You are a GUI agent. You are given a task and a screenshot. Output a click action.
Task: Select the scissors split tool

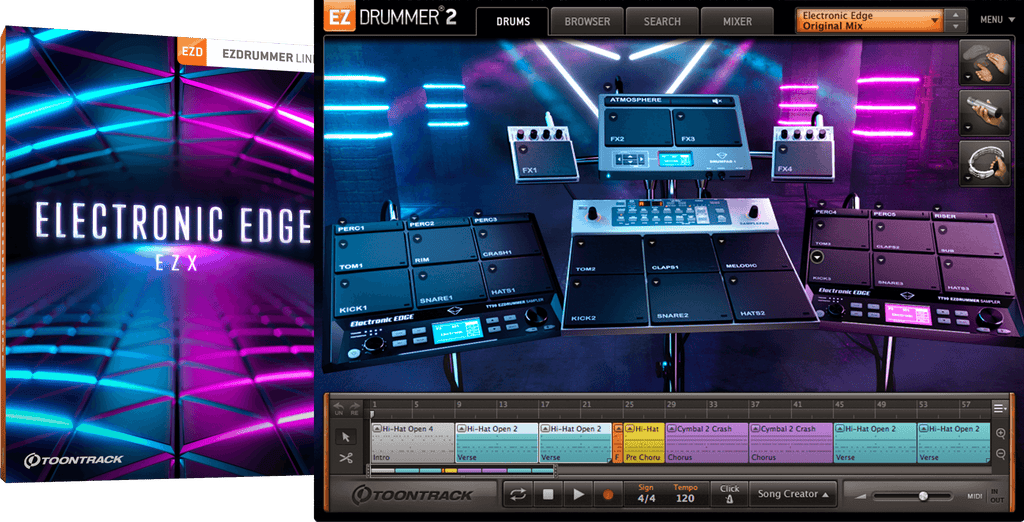(x=346, y=458)
